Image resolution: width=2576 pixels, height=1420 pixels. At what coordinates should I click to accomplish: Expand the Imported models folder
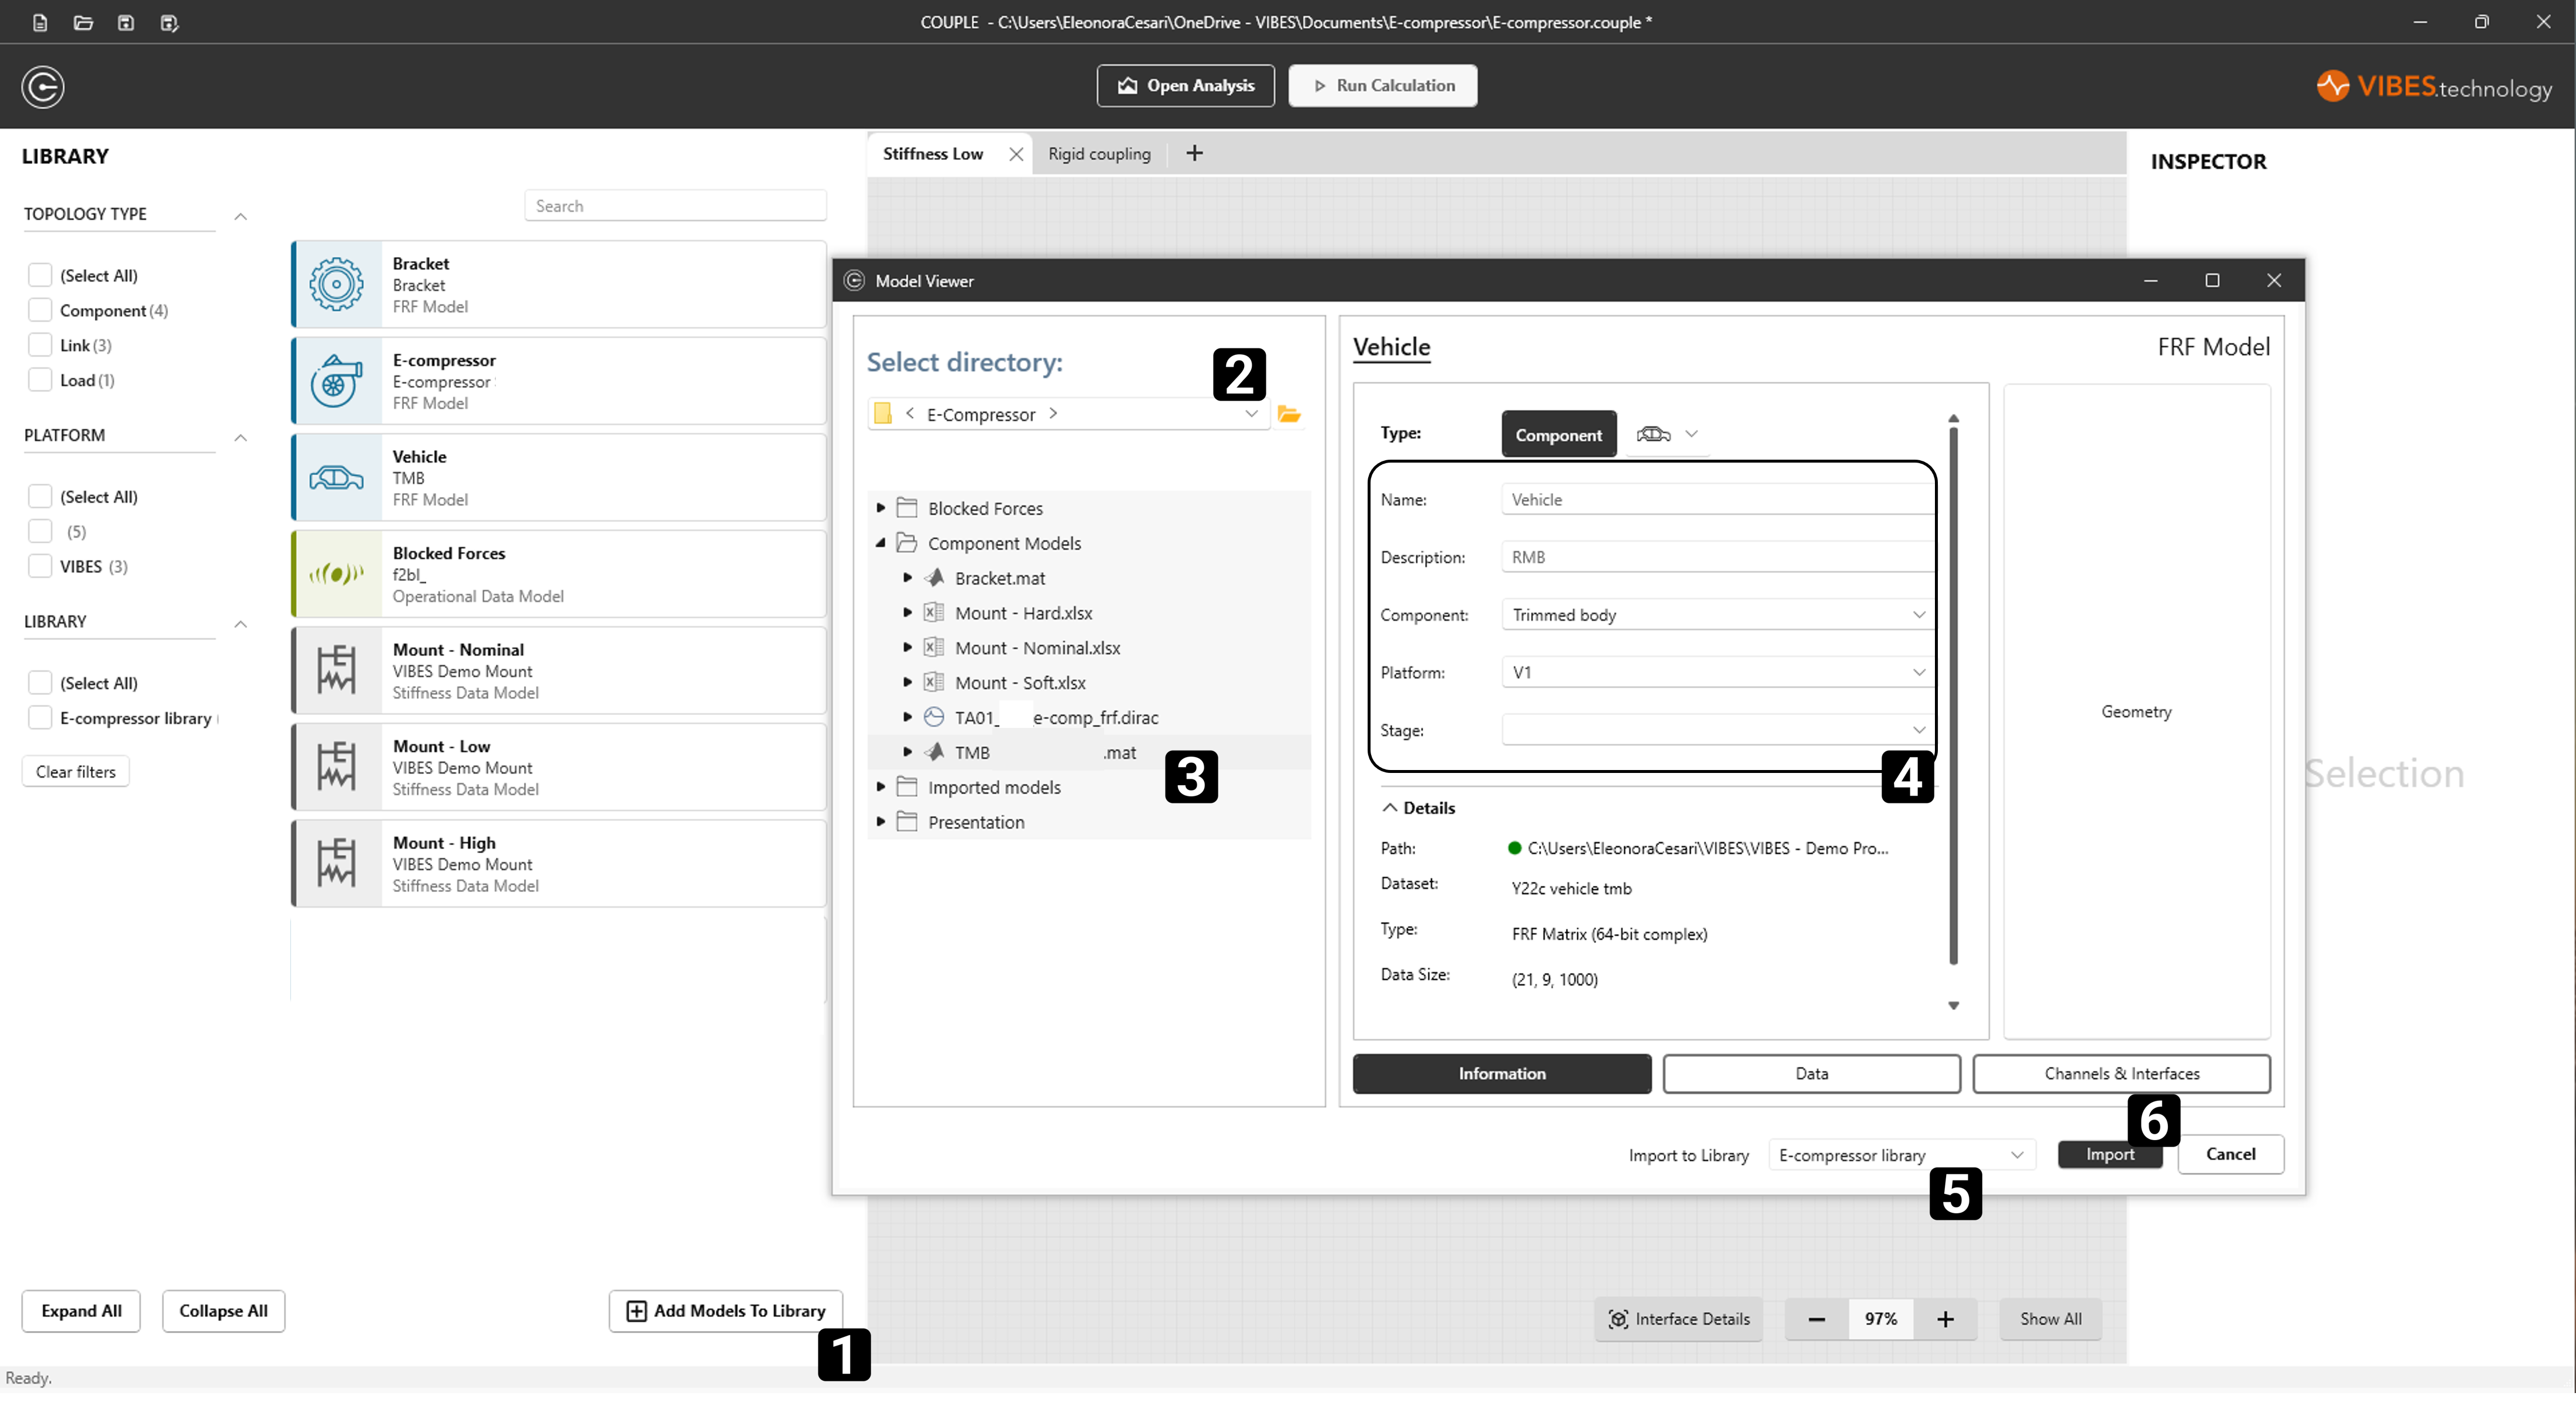pyautogui.click(x=881, y=787)
